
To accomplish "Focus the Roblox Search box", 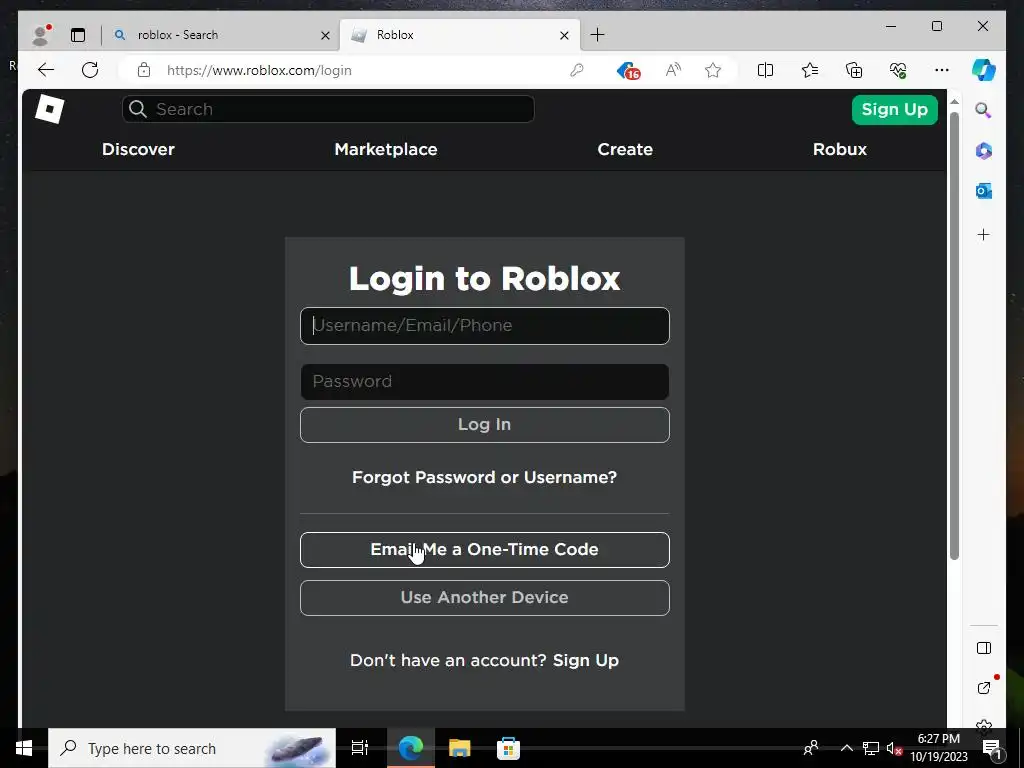I will pyautogui.click(x=328, y=109).
